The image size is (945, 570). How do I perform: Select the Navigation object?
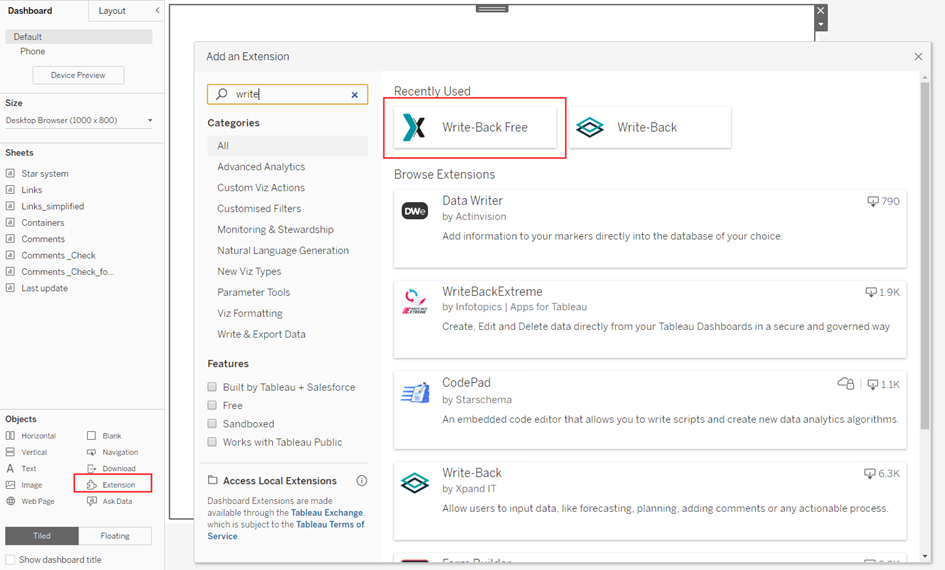point(113,452)
